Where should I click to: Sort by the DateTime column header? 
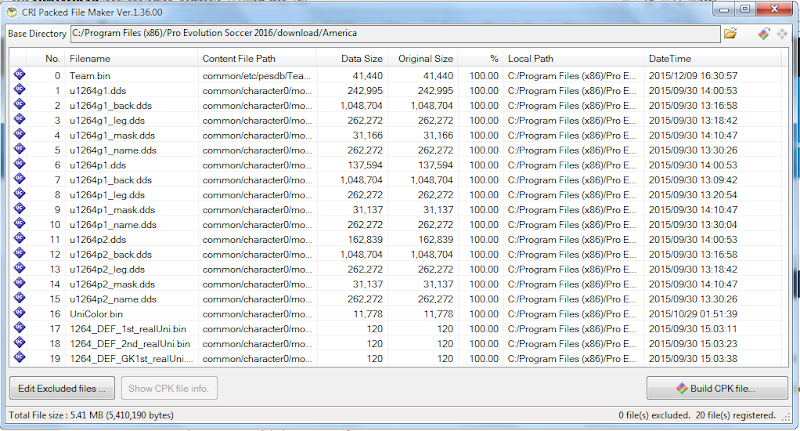point(712,59)
